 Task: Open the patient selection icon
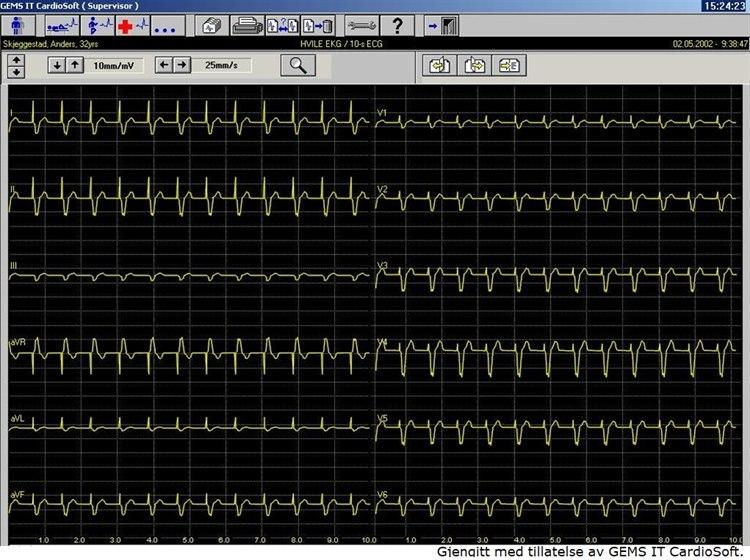[x=18, y=25]
